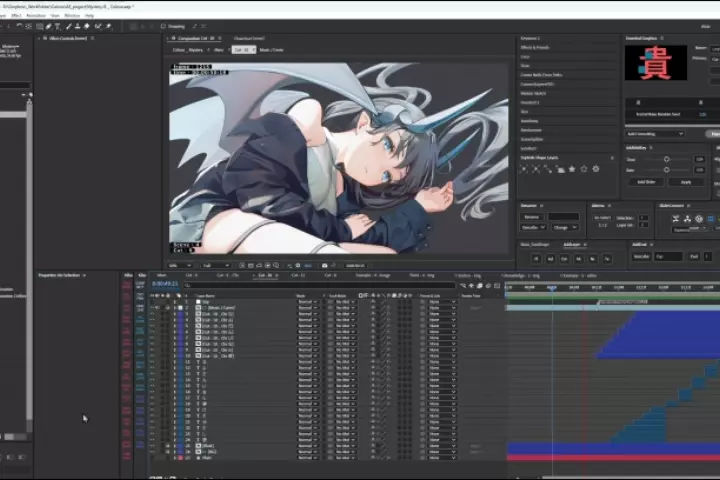Toggle visibility eye of layer 2
Viewport: 720px width, 480px height.
[152, 308]
